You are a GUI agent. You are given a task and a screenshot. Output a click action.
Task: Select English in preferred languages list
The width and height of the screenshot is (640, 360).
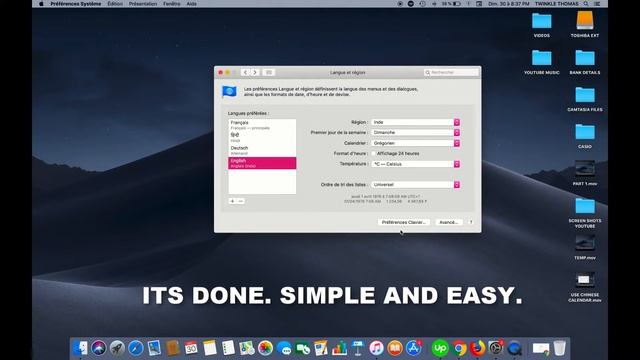(262, 163)
